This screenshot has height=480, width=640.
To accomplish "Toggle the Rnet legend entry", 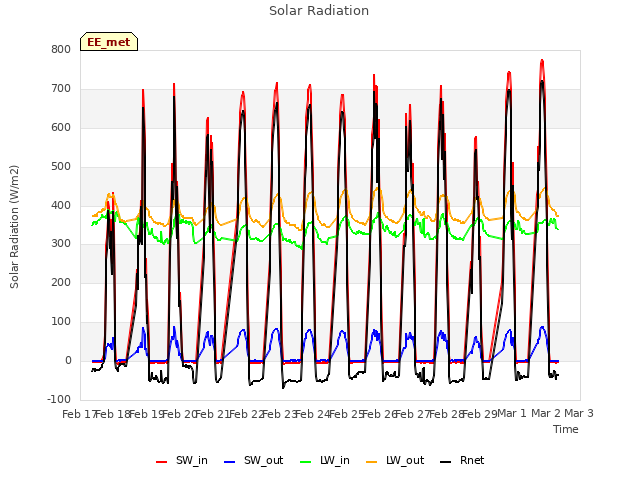I will 462,460.
